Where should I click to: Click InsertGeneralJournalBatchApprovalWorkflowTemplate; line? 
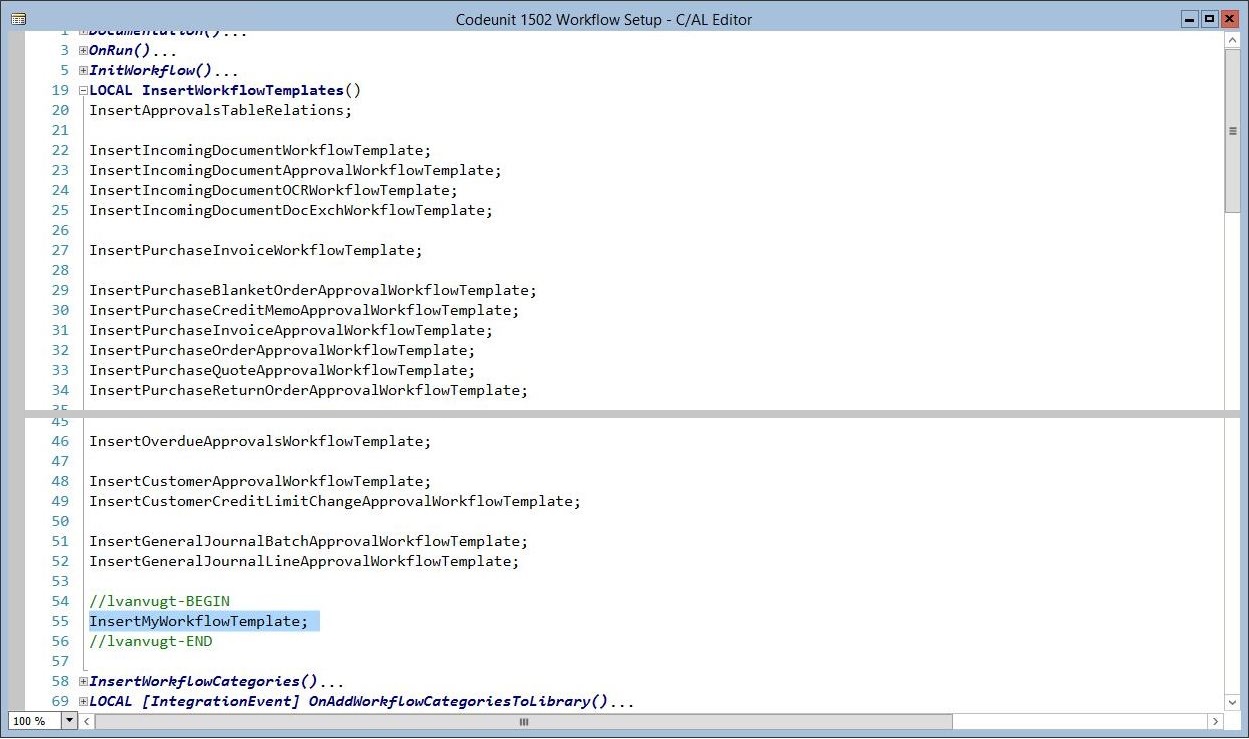pyautogui.click(x=308, y=541)
